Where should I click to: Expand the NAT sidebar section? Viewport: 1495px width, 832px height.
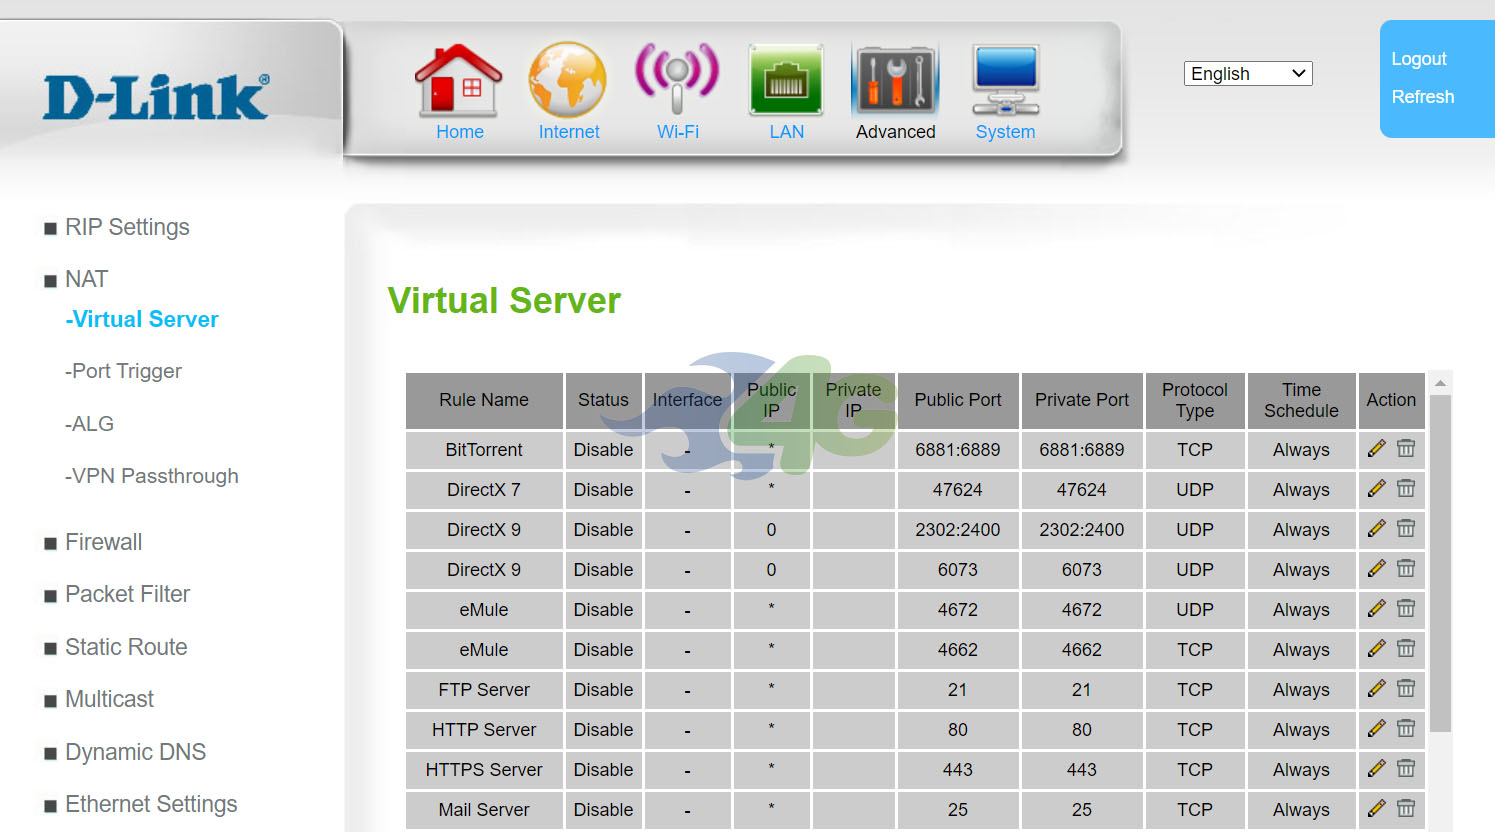[86, 279]
